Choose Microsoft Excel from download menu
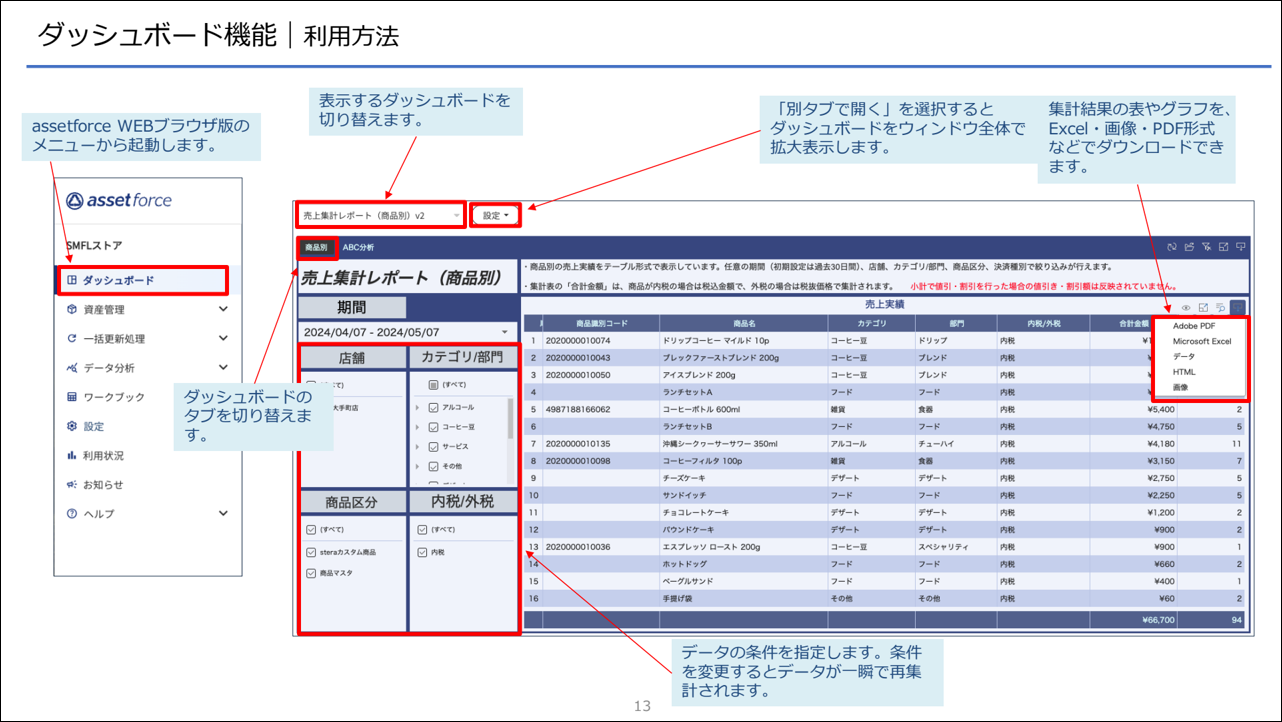The height and width of the screenshot is (722, 1282). 1201,341
